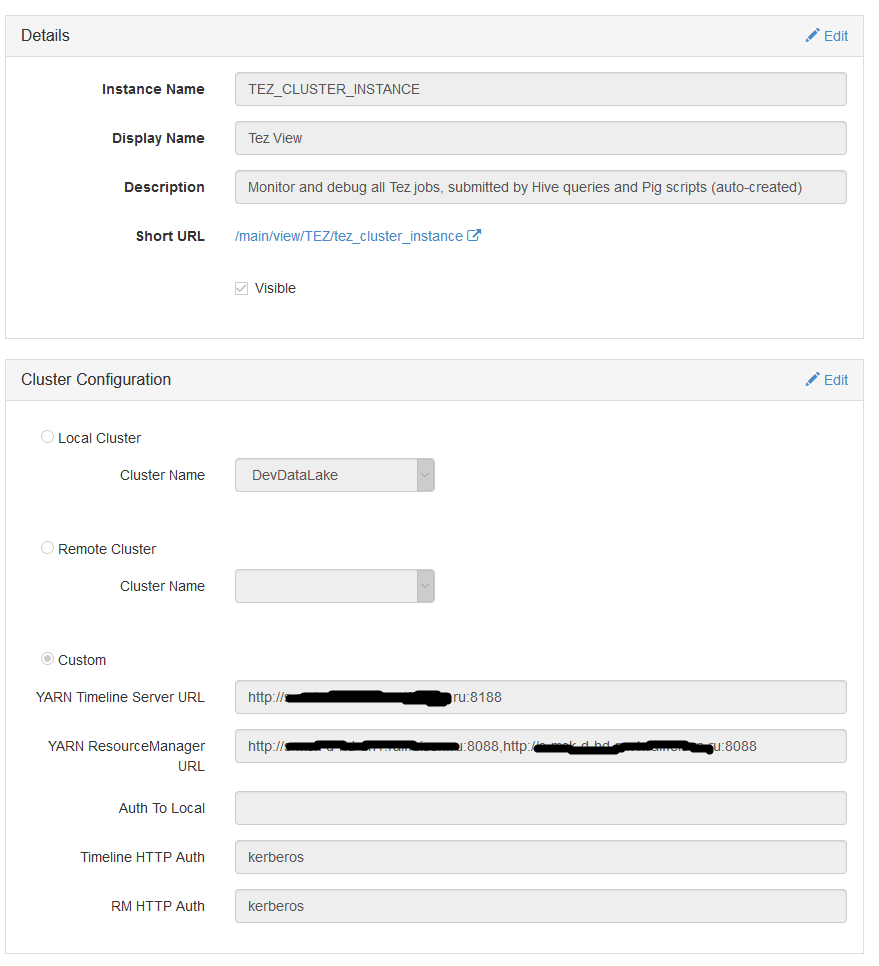
Task: Click the pencil icon in Cluster Configuration header
Action: [x=813, y=379]
